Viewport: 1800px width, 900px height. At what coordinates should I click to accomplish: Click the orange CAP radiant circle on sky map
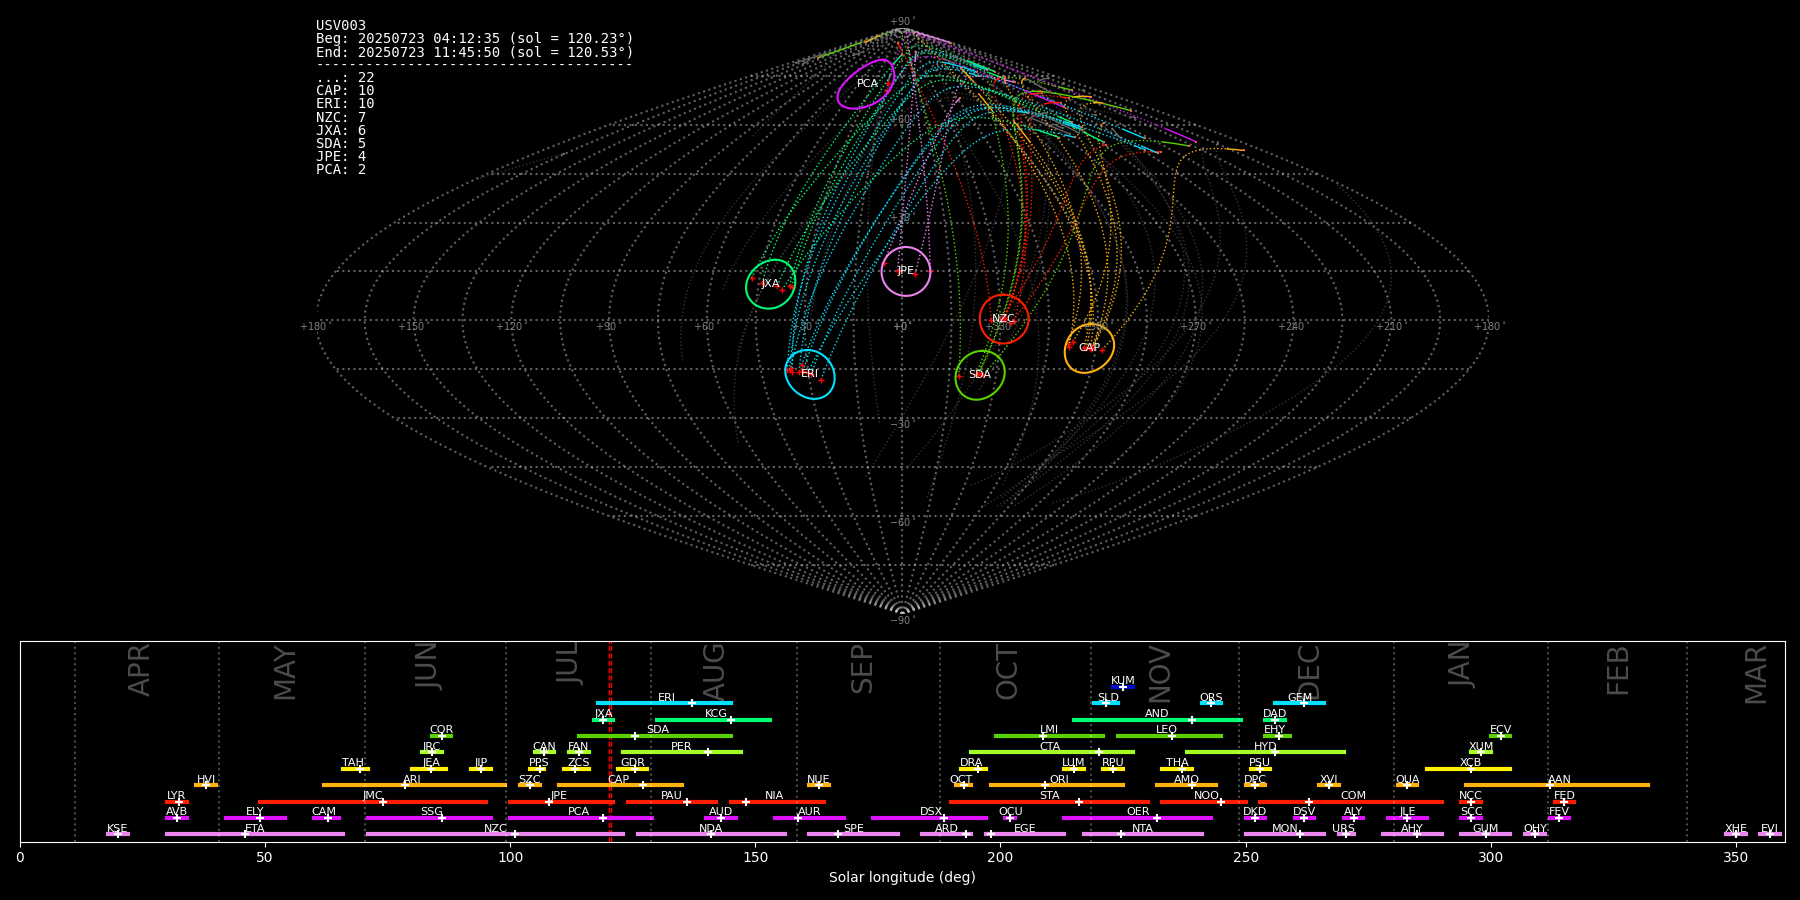tap(1089, 348)
